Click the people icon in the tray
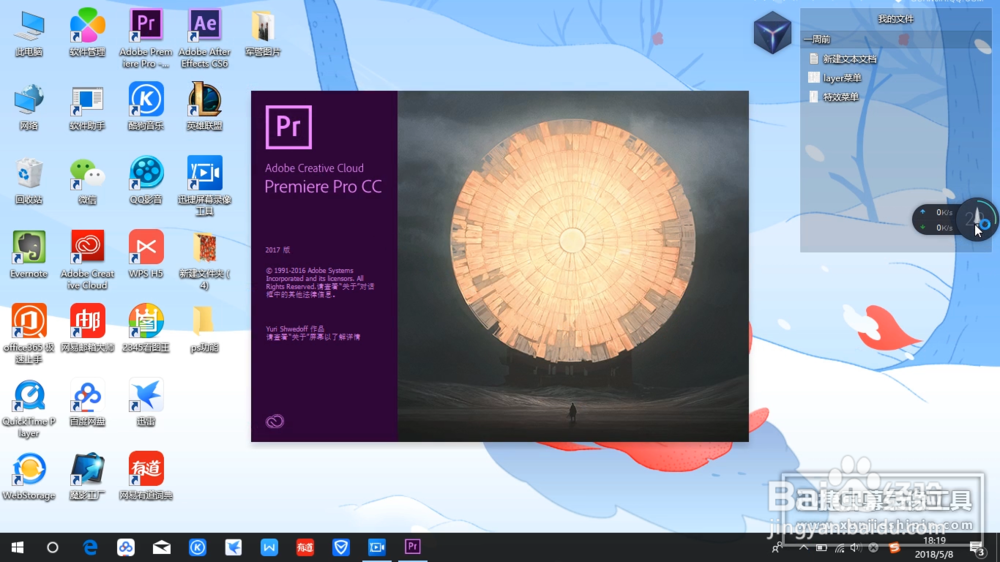 click(776, 547)
